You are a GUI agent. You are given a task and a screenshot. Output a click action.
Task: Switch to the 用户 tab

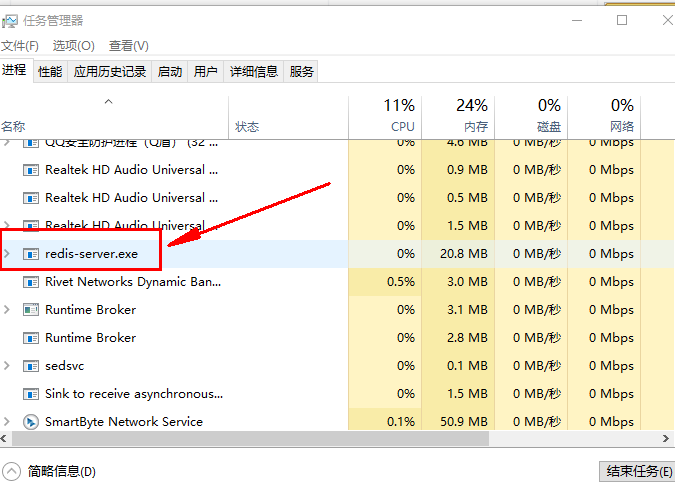205,71
